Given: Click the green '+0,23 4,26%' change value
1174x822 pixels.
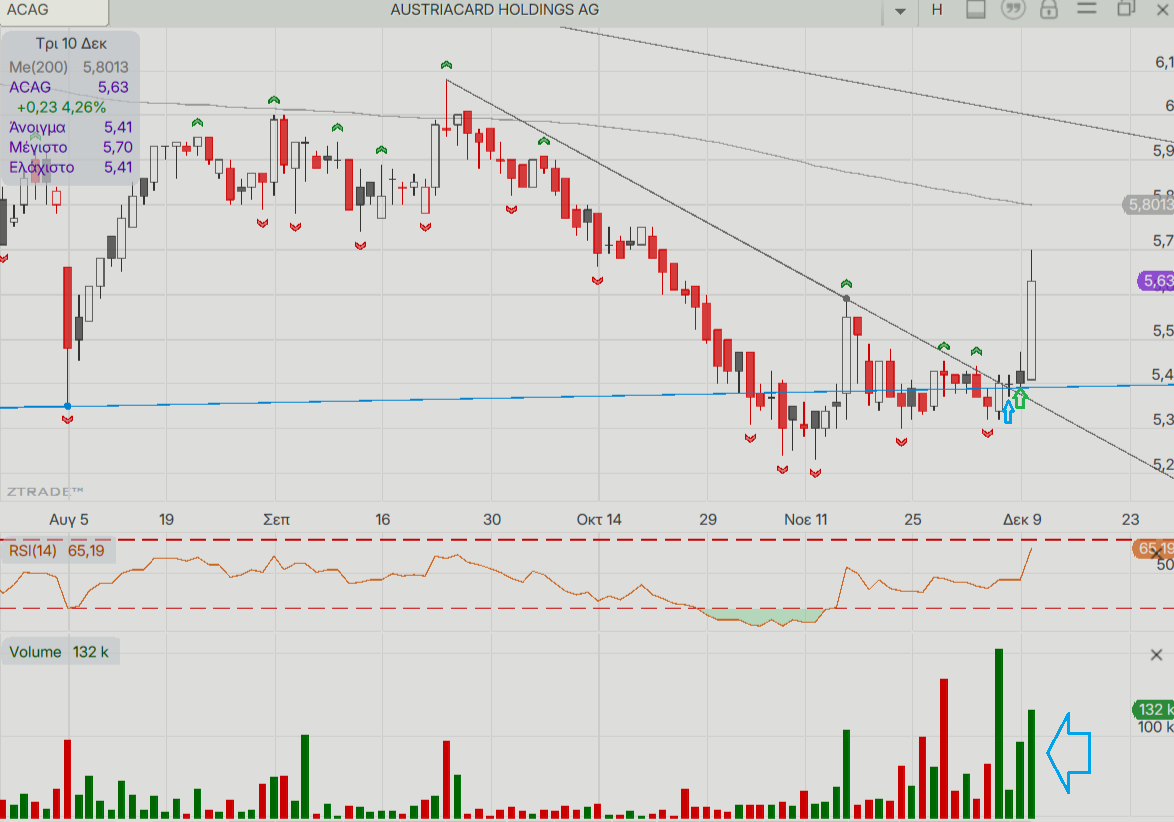Looking at the screenshot, I should point(61,107).
